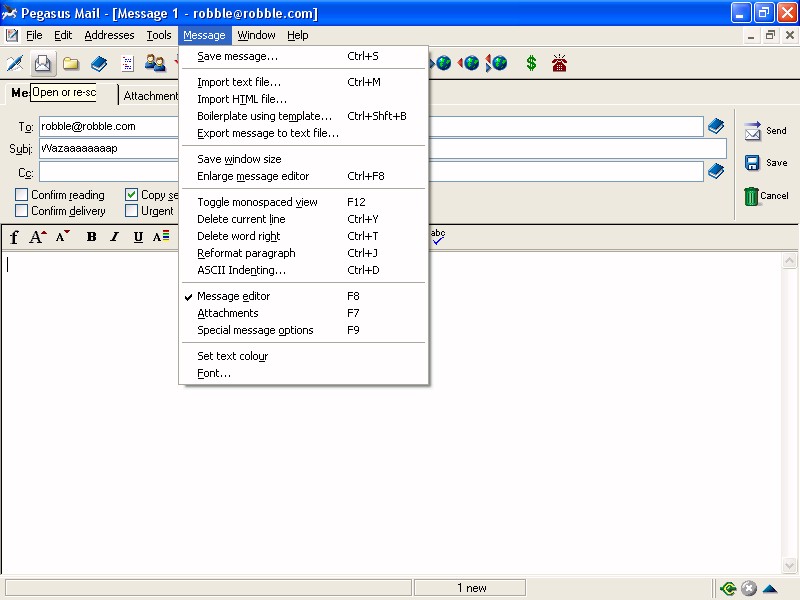Click the grey round X status bar icon

click(x=749, y=589)
